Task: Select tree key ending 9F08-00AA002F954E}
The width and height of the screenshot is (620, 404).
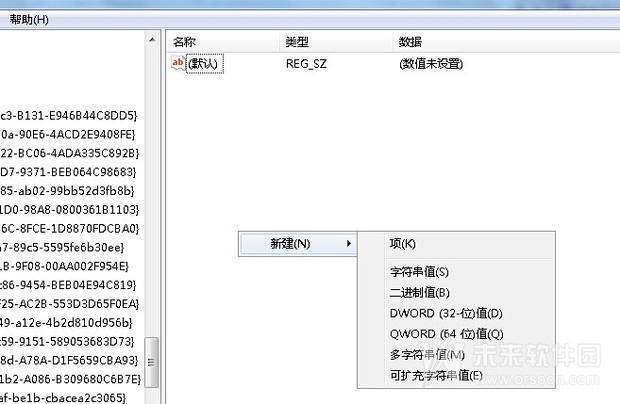Action: (x=64, y=266)
